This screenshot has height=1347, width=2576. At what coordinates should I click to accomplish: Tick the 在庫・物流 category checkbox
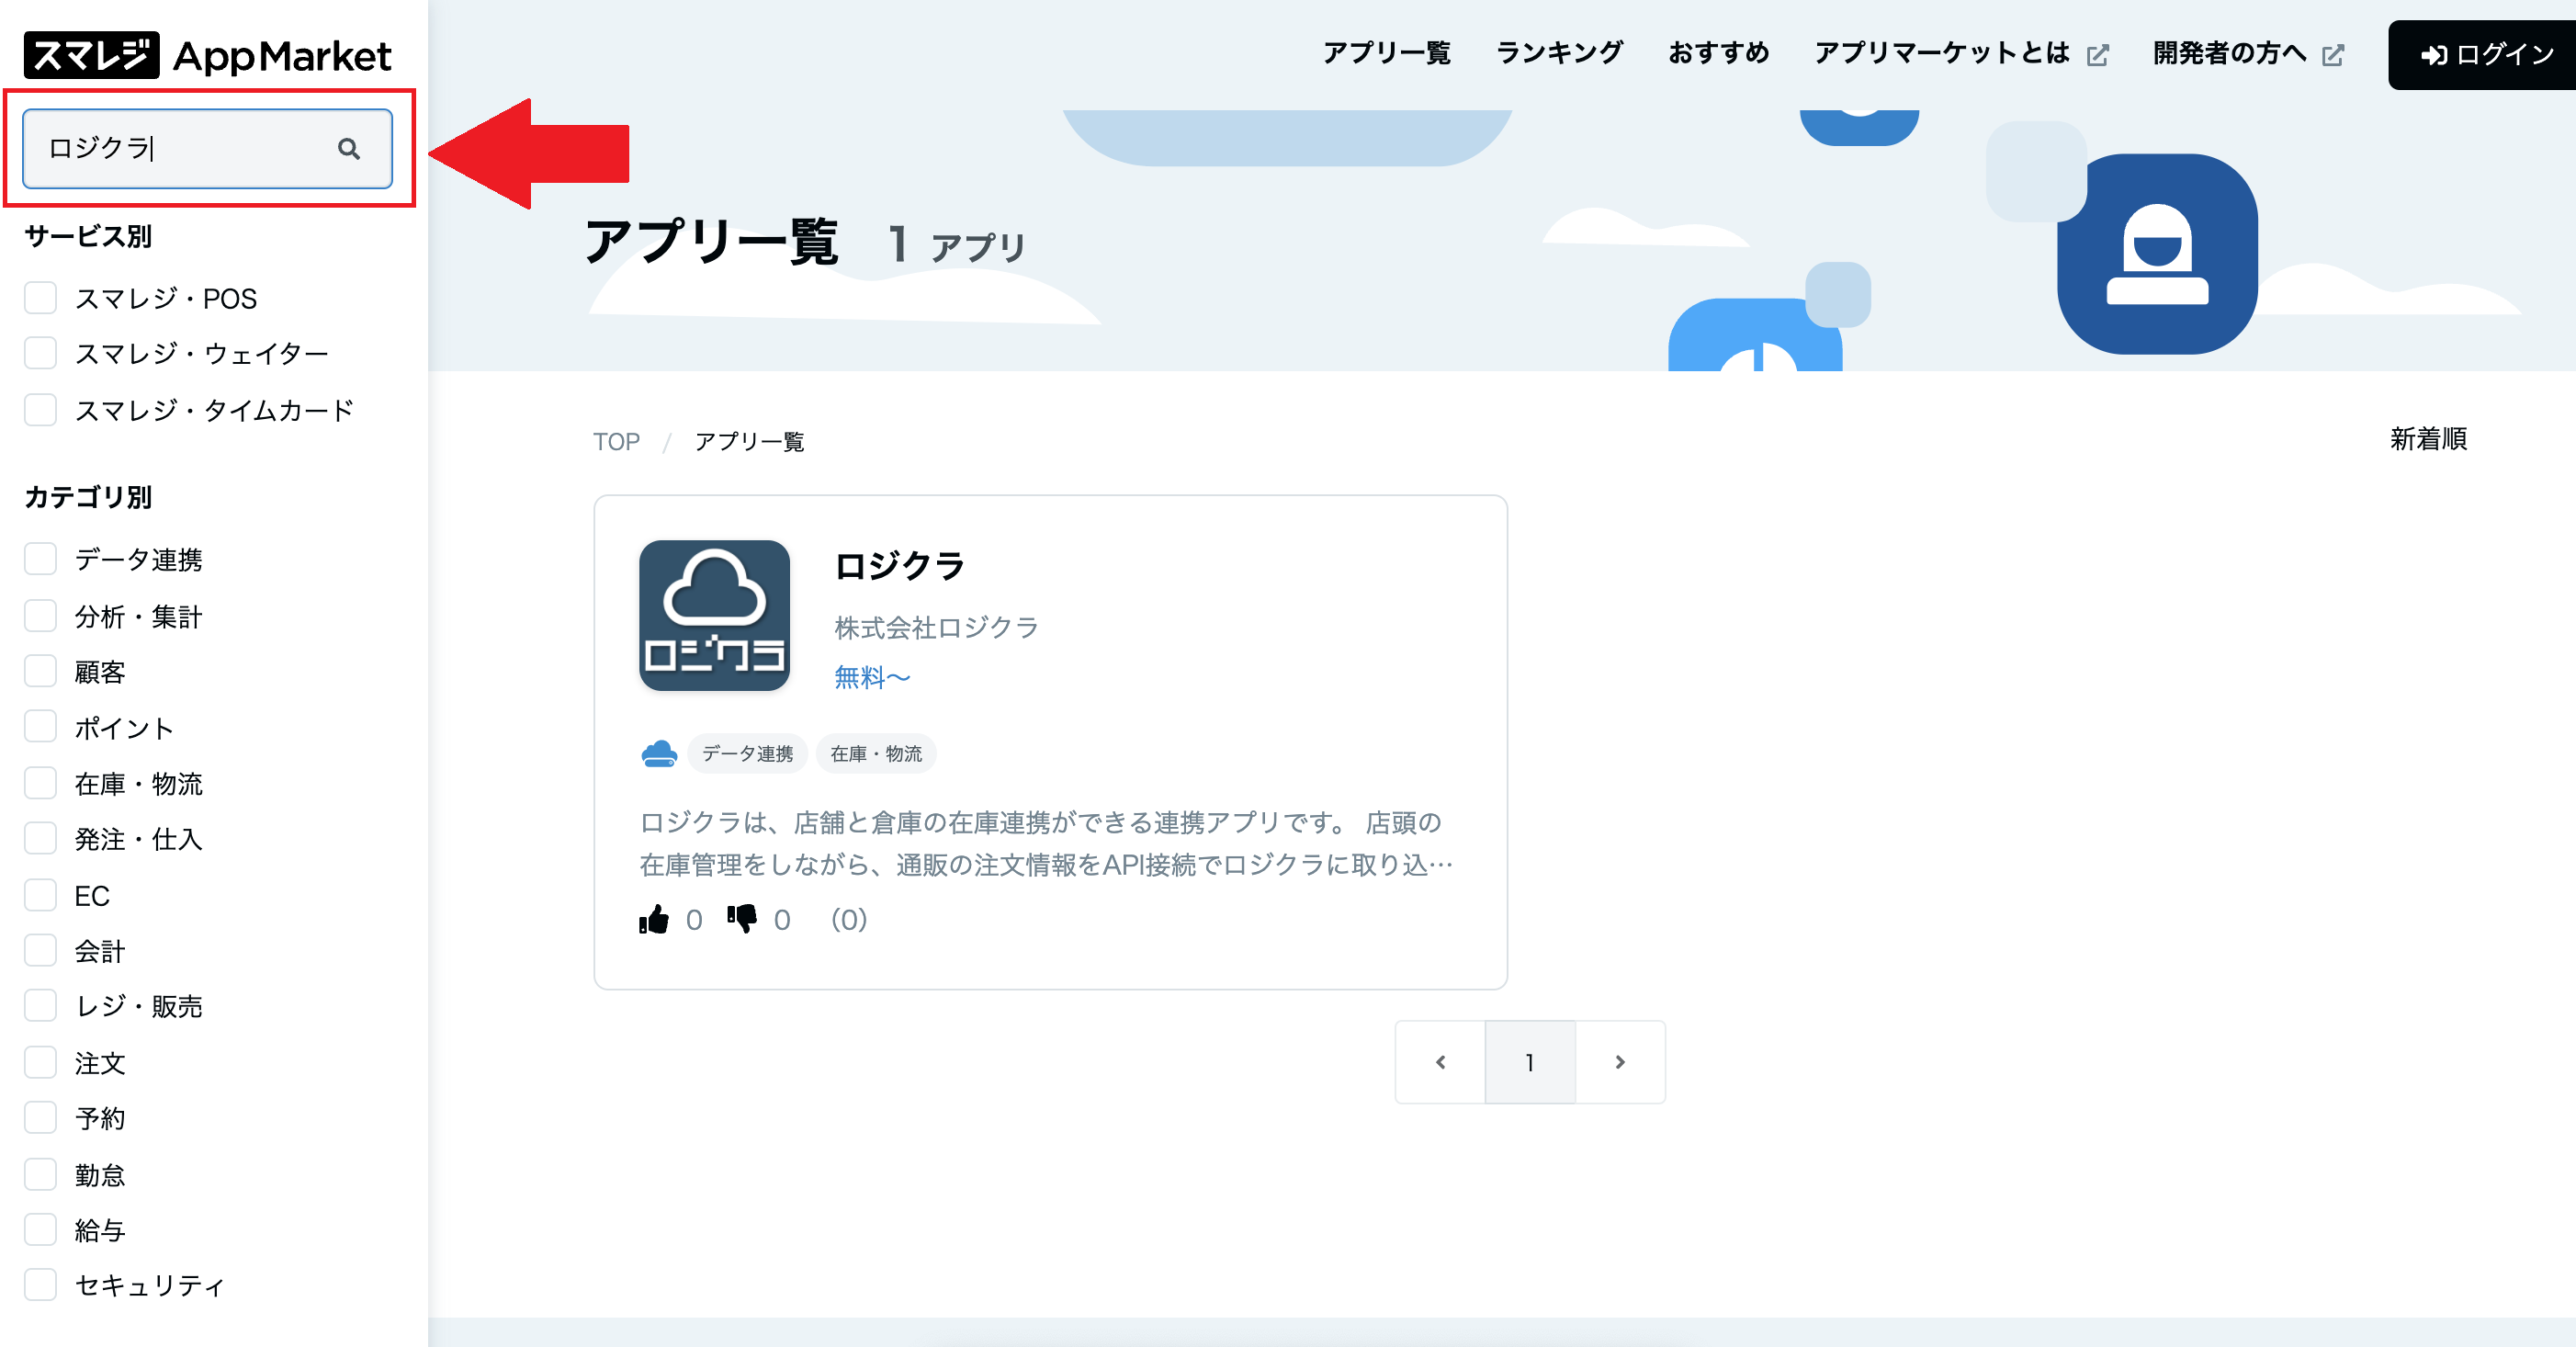pyautogui.click(x=41, y=783)
